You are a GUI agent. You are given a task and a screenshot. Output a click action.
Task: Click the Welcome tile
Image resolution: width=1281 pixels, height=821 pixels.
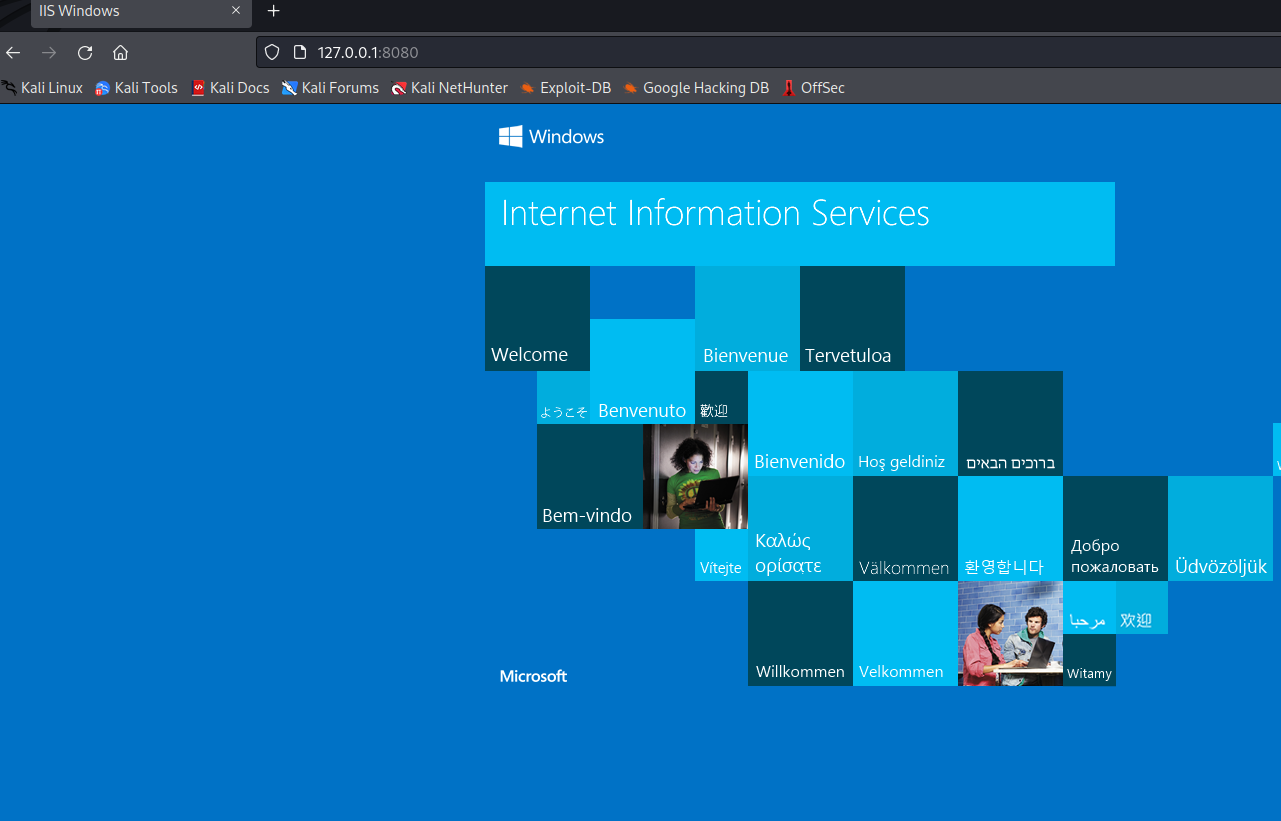(x=537, y=318)
